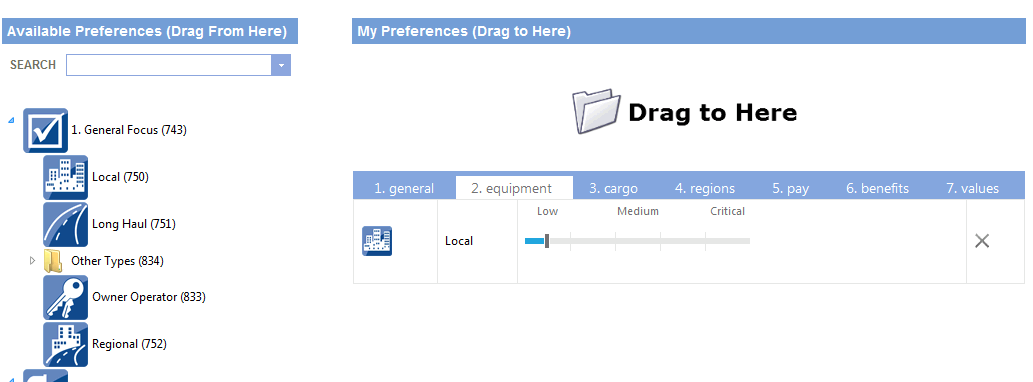Select the 1. General Focus (743) label
Image resolution: width=1033 pixels, height=382 pixels.
coord(128,130)
